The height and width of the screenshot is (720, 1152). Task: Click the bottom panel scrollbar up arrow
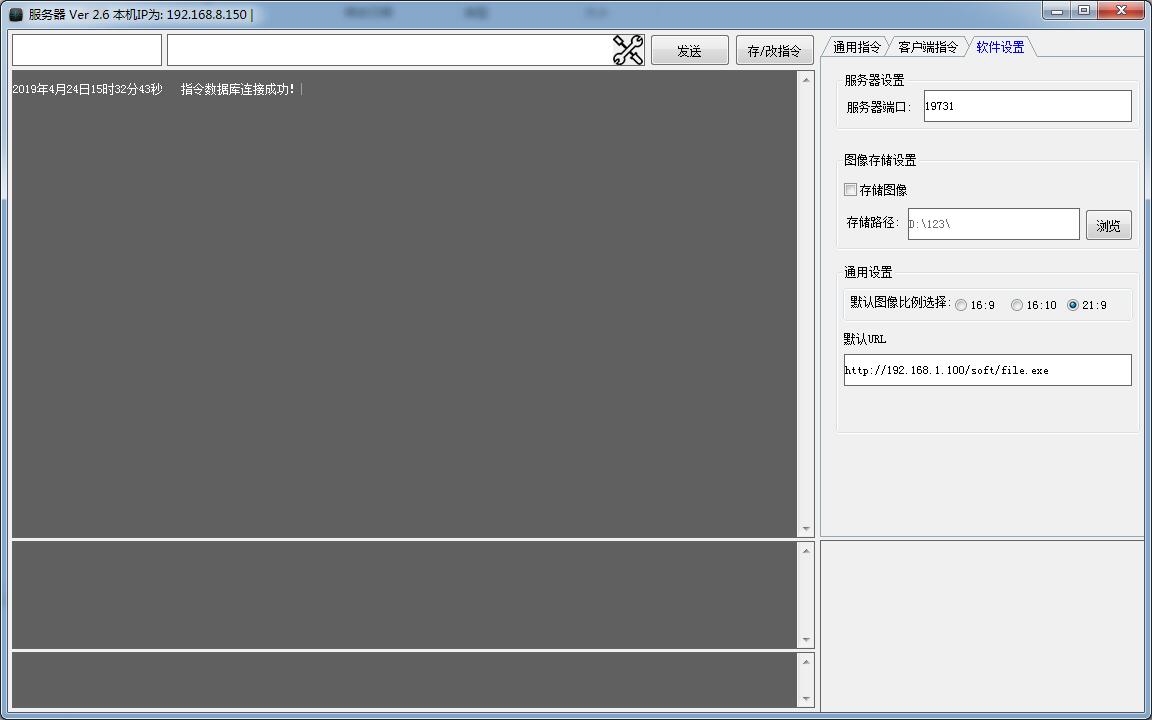806,661
